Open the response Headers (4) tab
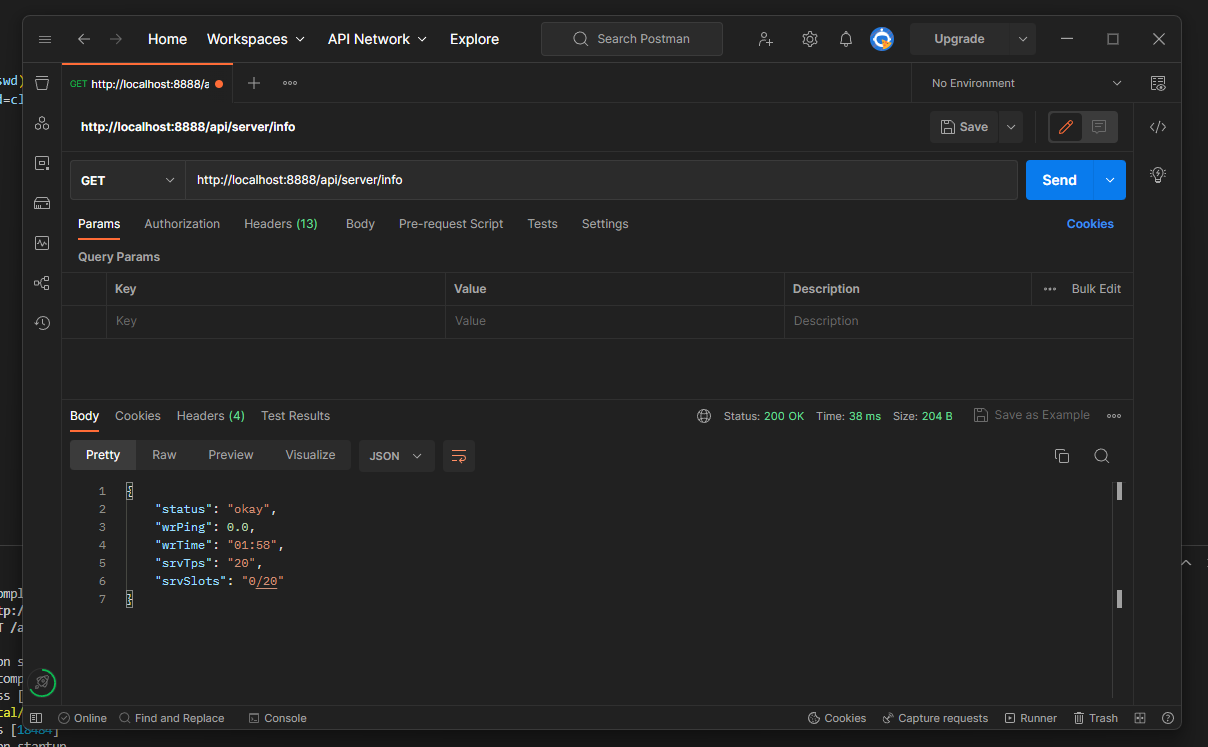The width and height of the screenshot is (1208, 747). tap(211, 416)
